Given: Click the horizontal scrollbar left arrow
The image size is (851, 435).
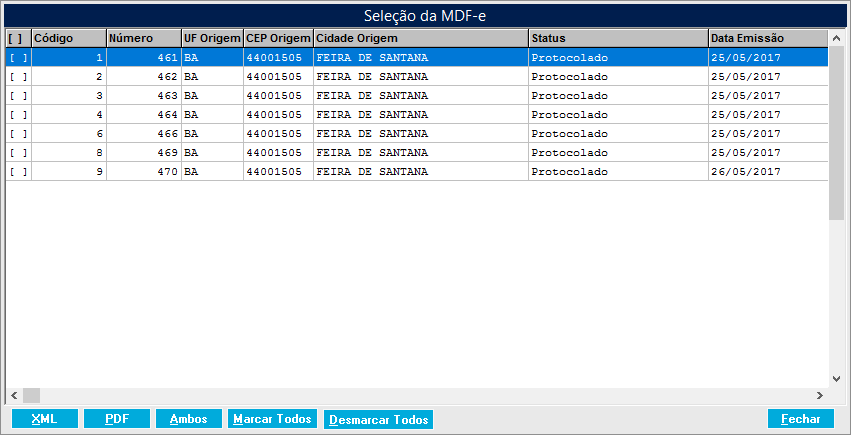Looking at the screenshot, I should click(x=14, y=395).
